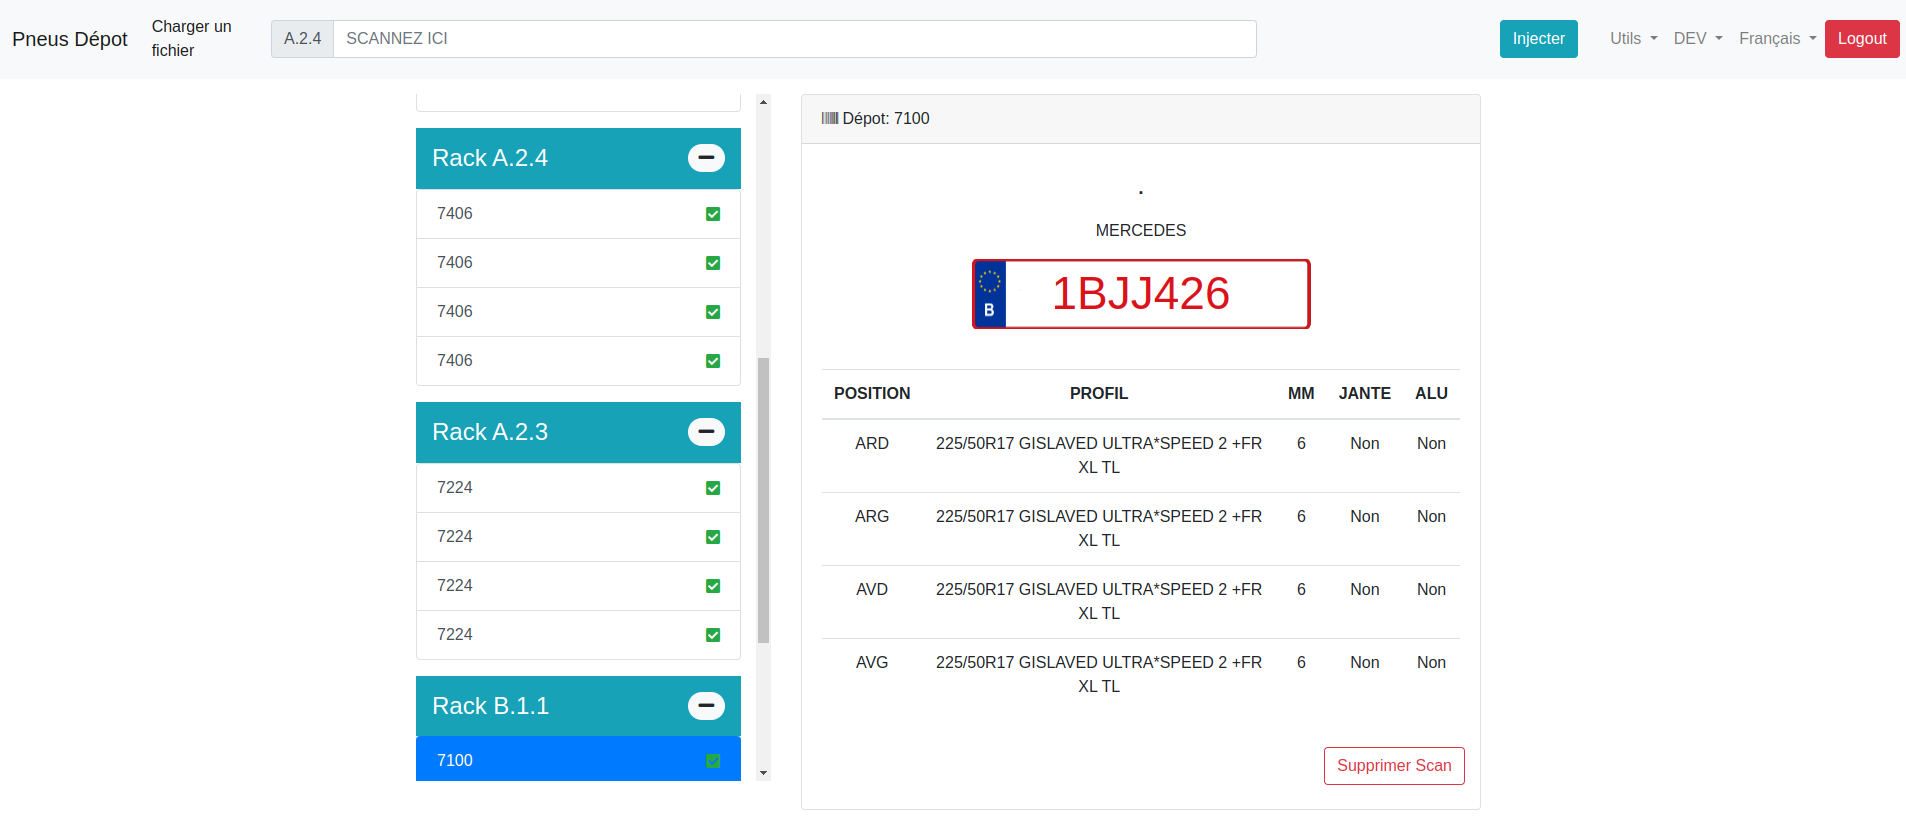Toggle the checkbox on the 7100 row
The image size is (1906, 821).
click(x=713, y=761)
